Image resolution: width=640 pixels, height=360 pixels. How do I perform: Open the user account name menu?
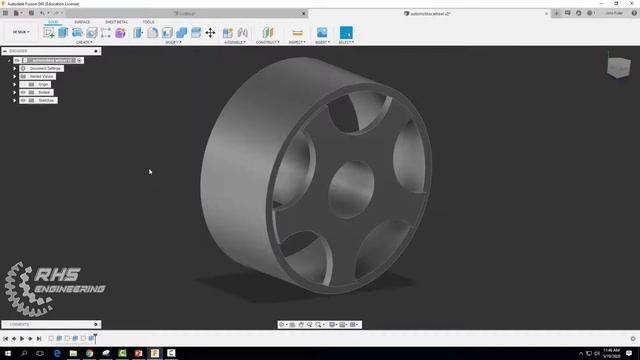pyautogui.click(x=614, y=13)
